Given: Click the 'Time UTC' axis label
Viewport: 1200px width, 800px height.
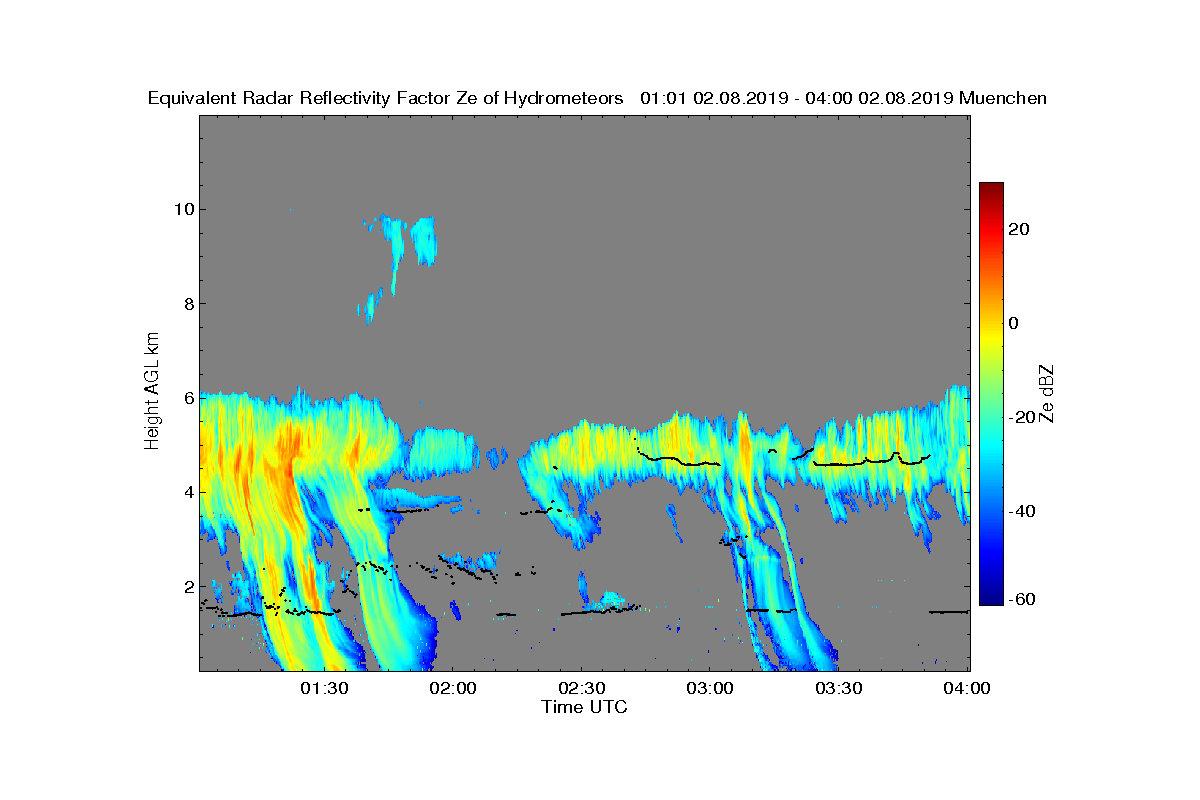Looking at the screenshot, I should point(585,707).
